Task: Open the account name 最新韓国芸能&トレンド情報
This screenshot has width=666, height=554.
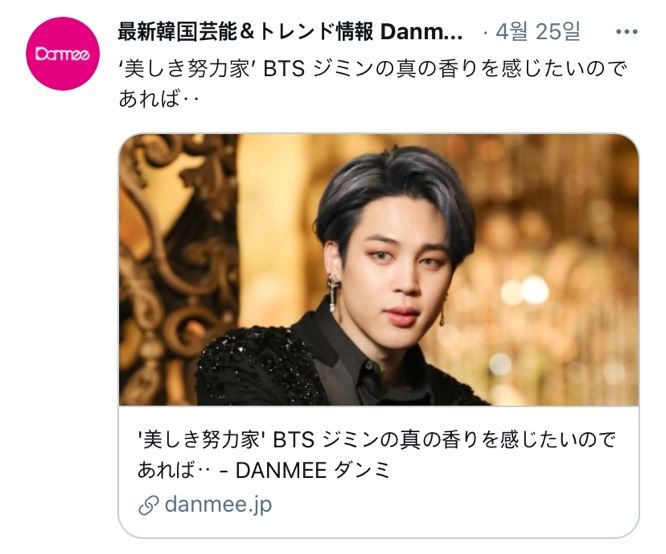Action: tap(246, 31)
